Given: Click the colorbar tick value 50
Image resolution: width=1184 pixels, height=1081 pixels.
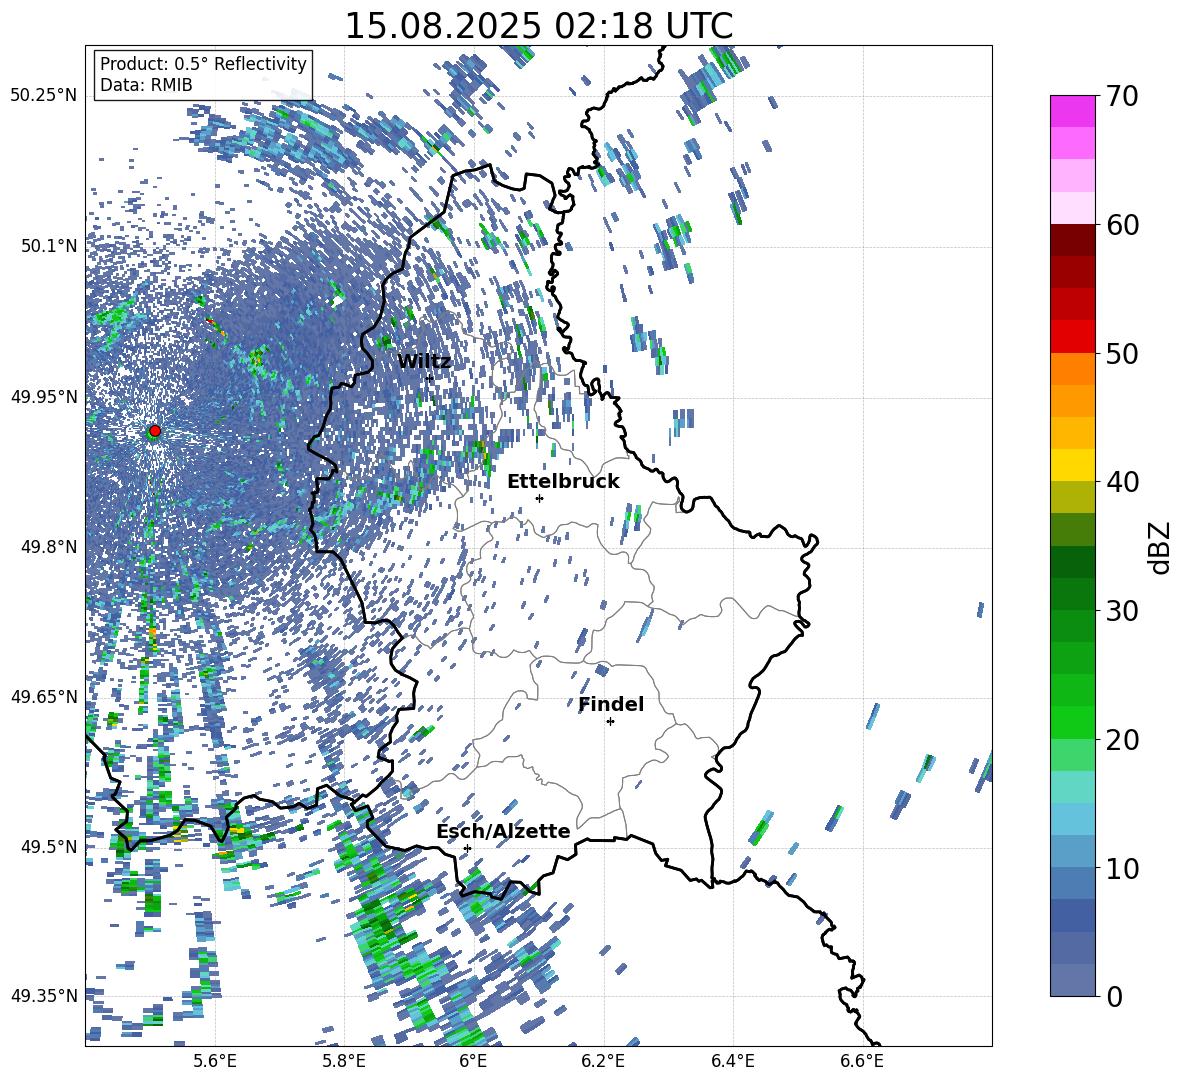Looking at the screenshot, I should 1121,354.
